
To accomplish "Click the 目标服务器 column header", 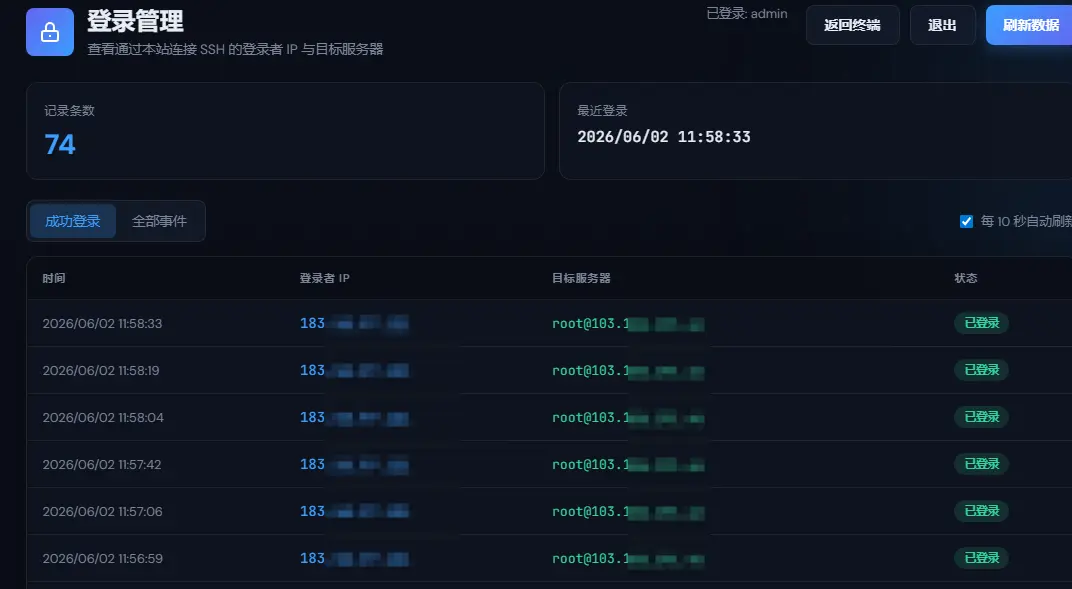I will (x=581, y=278).
